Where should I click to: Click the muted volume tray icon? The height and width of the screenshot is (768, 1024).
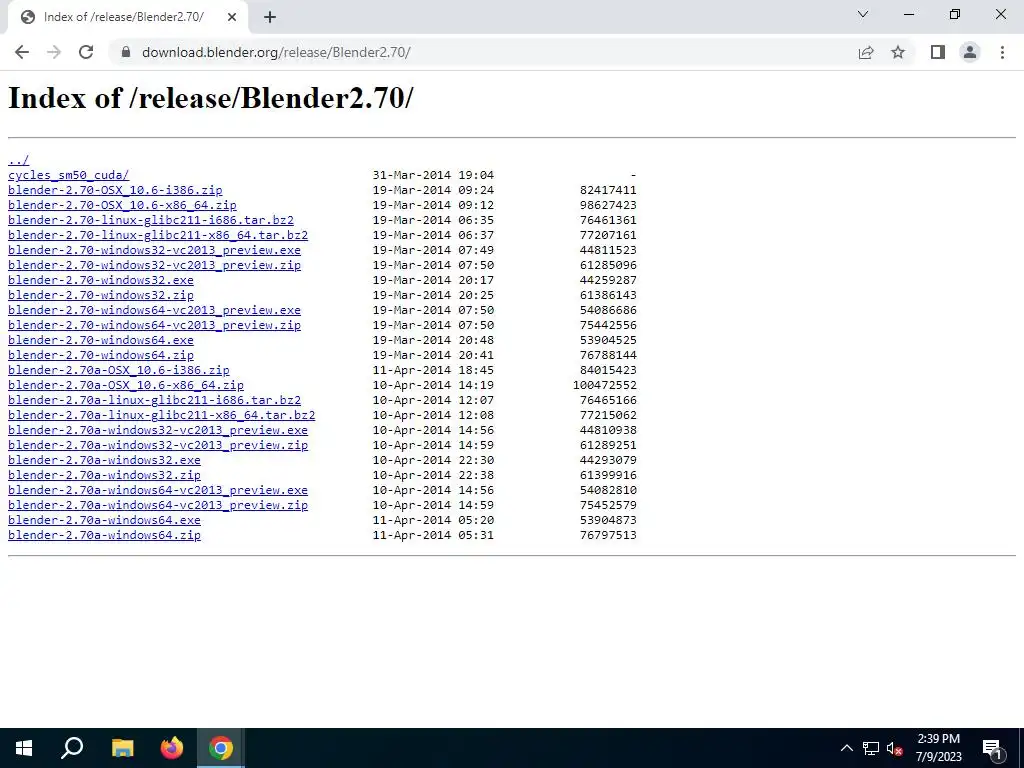coord(894,748)
